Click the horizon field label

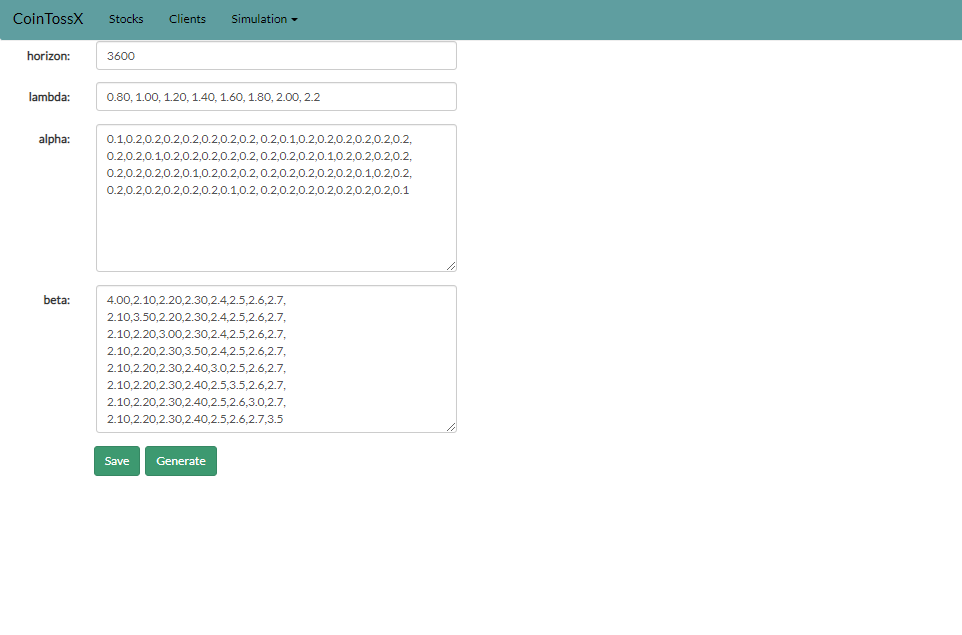pyautogui.click(x=48, y=56)
